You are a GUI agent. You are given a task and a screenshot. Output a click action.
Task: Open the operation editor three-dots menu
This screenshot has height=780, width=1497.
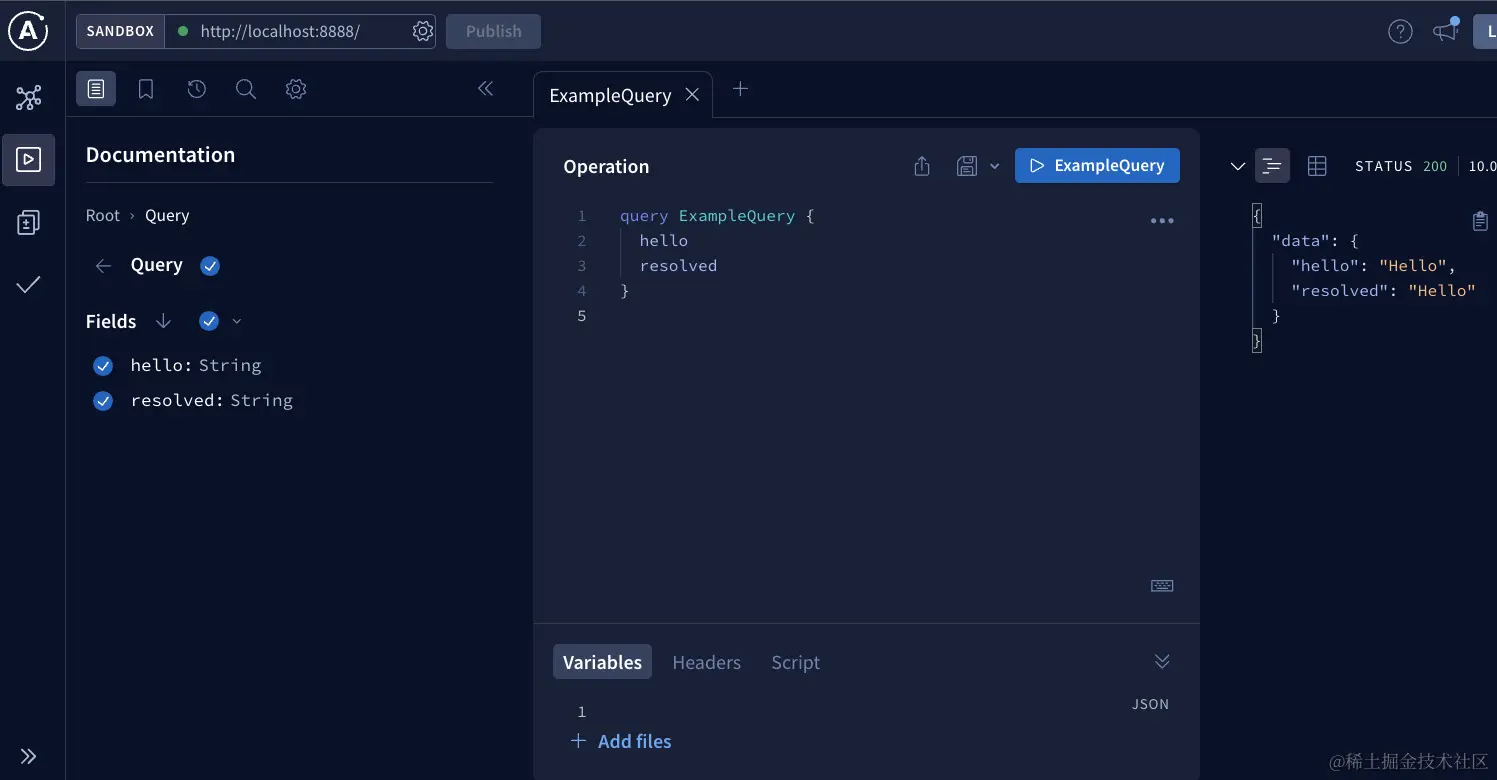click(x=1162, y=221)
